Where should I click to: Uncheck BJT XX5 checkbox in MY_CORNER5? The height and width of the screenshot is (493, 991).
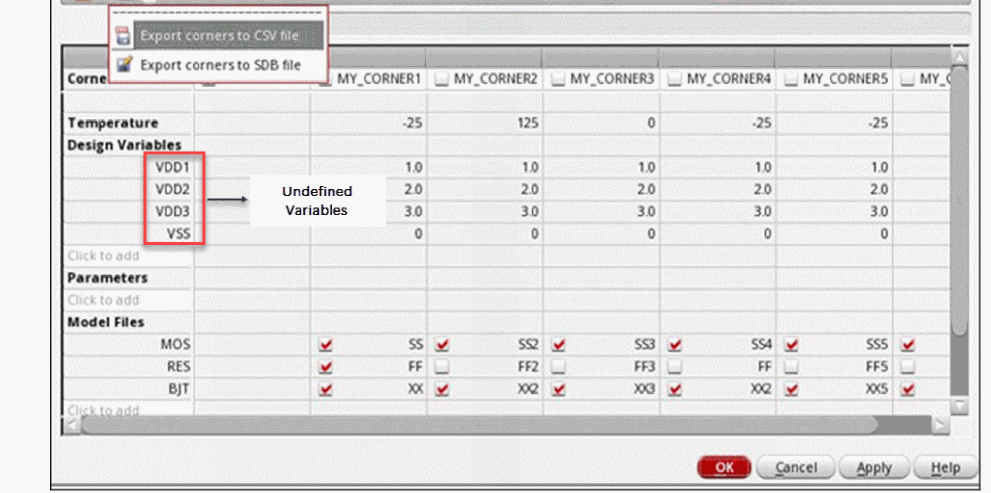[x=791, y=389]
